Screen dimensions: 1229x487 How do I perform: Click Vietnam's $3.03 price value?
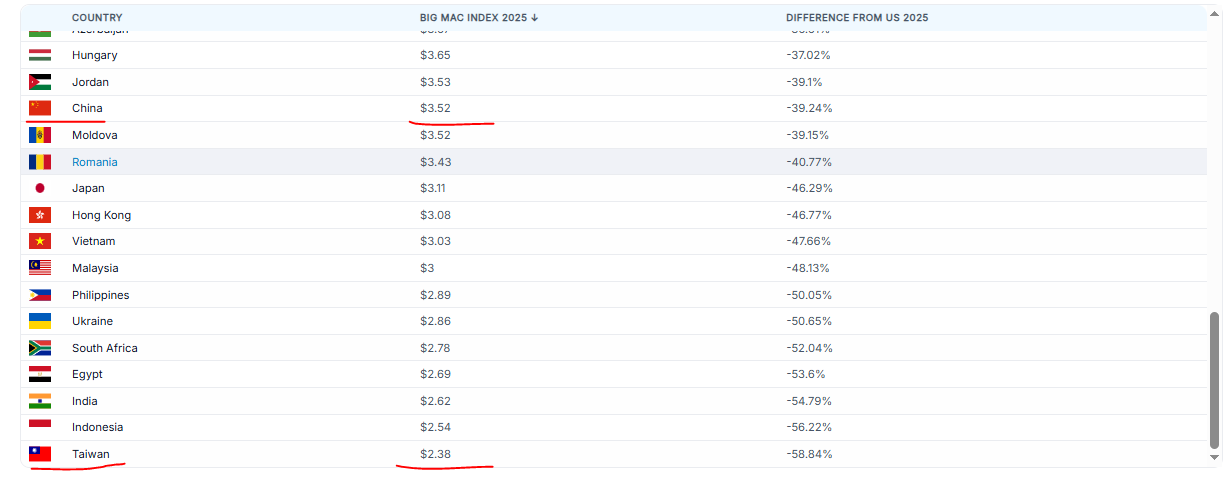coord(435,241)
